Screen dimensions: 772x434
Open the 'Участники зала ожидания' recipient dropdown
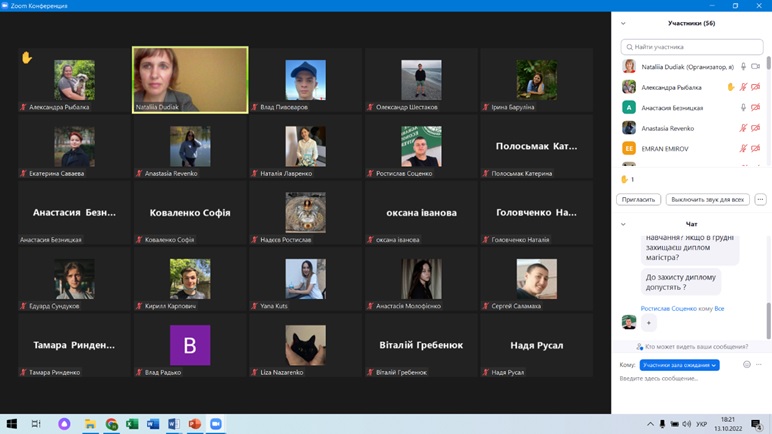679,365
